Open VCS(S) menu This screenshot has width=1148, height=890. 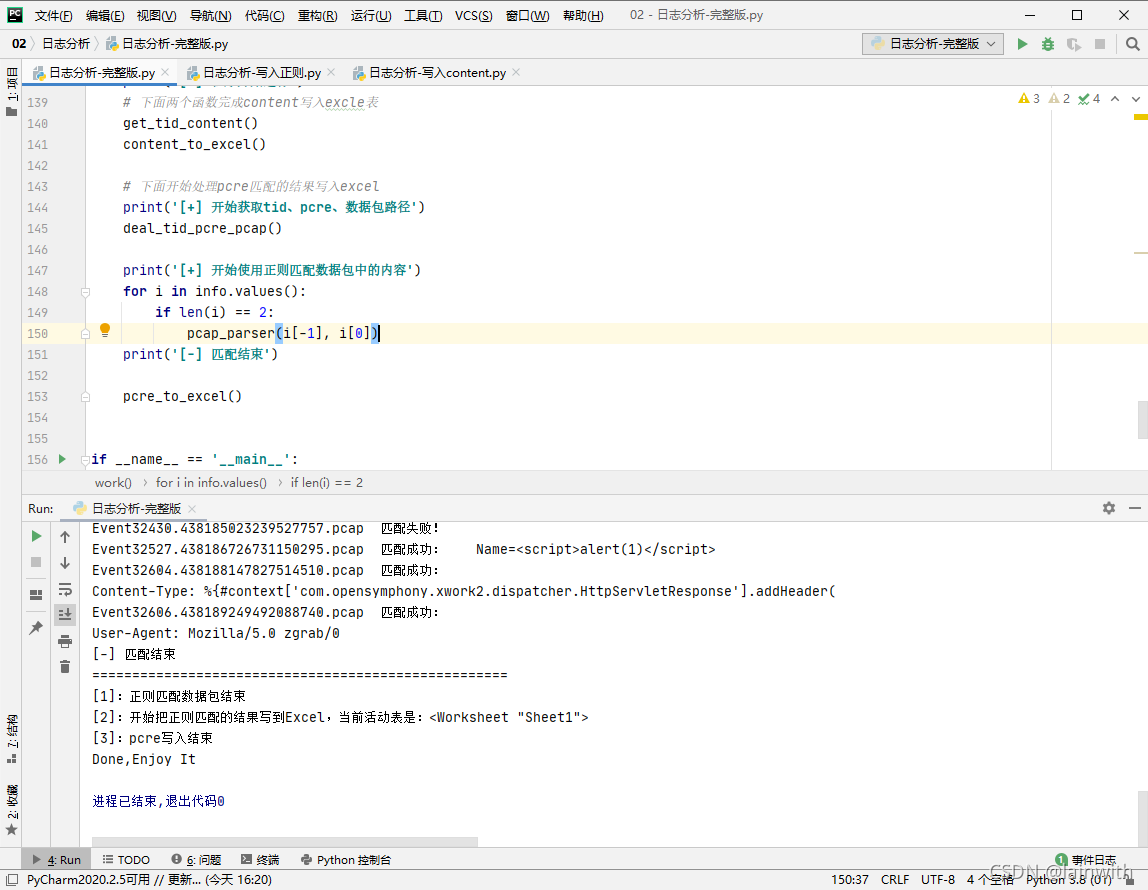pyautogui.click(x=473, y=15)
